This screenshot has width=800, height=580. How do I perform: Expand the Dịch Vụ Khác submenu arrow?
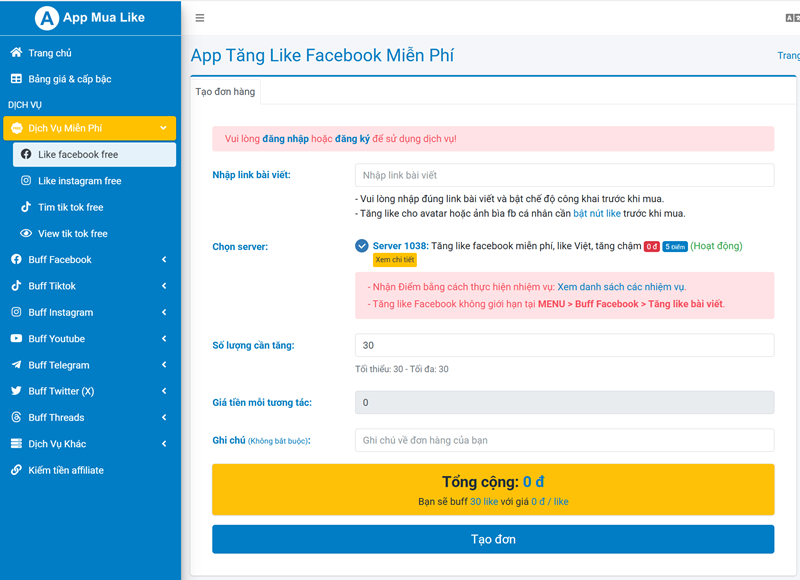coord(164,444)
